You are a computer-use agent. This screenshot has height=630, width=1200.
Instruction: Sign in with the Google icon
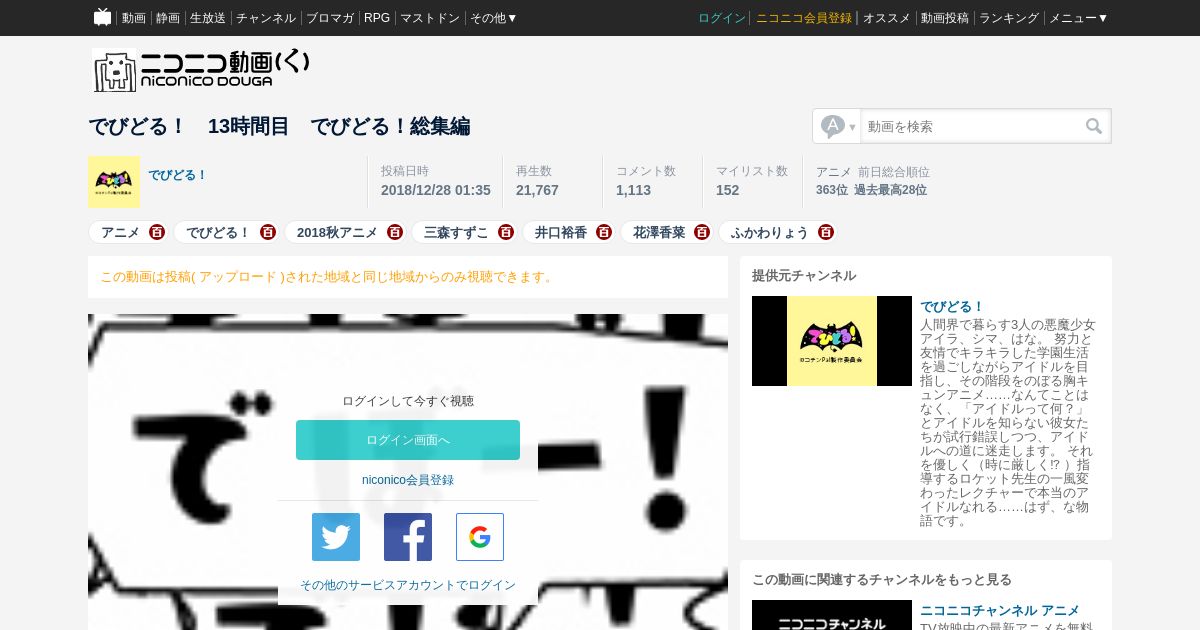pos(480,537)
